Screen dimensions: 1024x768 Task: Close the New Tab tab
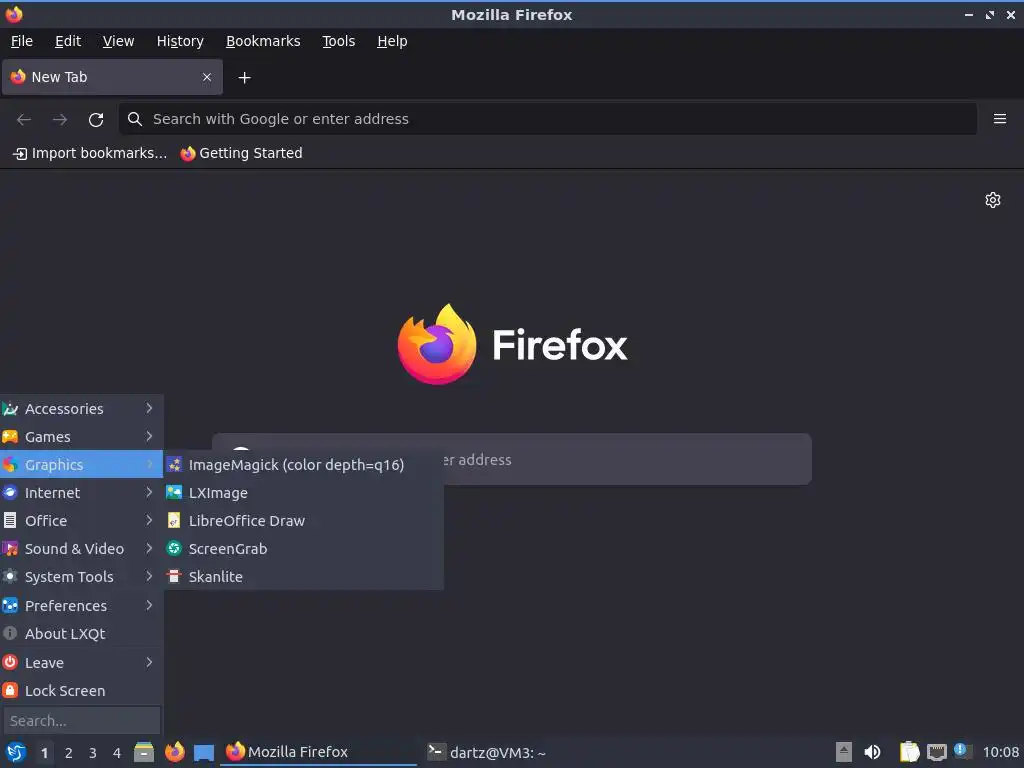pos(207,77)
